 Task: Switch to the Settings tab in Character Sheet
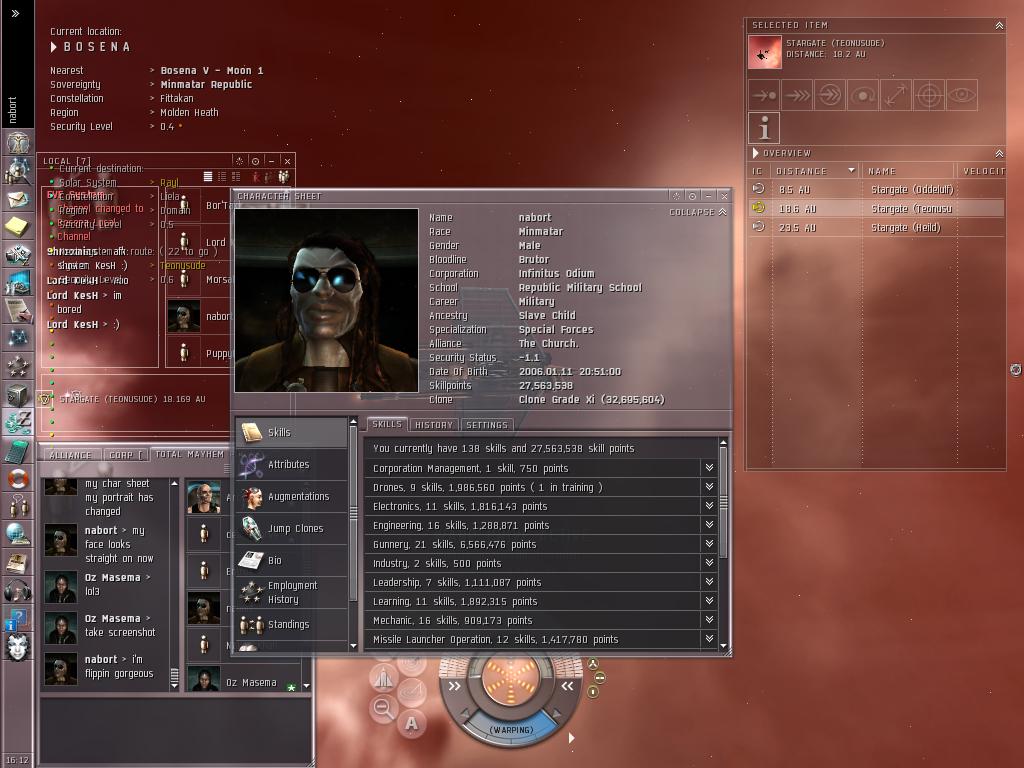[x=487, y=424]
